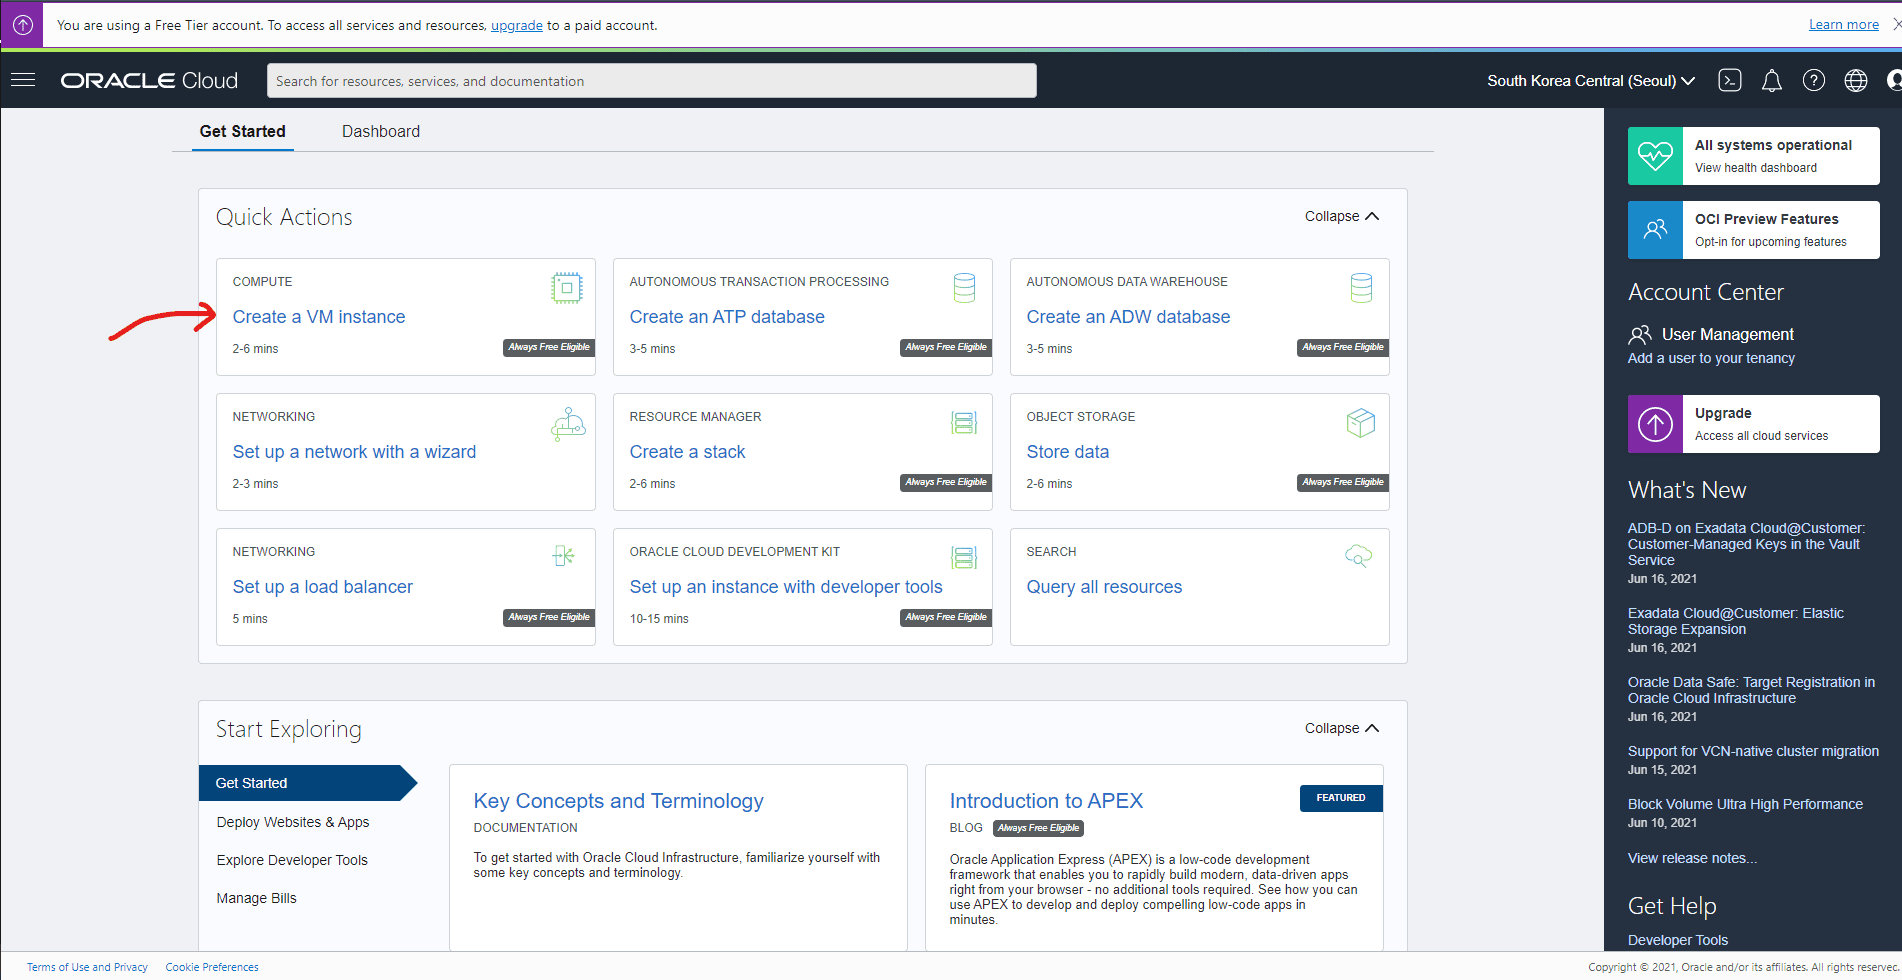Screen dimensions: 1902x980
Task: Click Create an ATP database link
Action: point(727,317)
